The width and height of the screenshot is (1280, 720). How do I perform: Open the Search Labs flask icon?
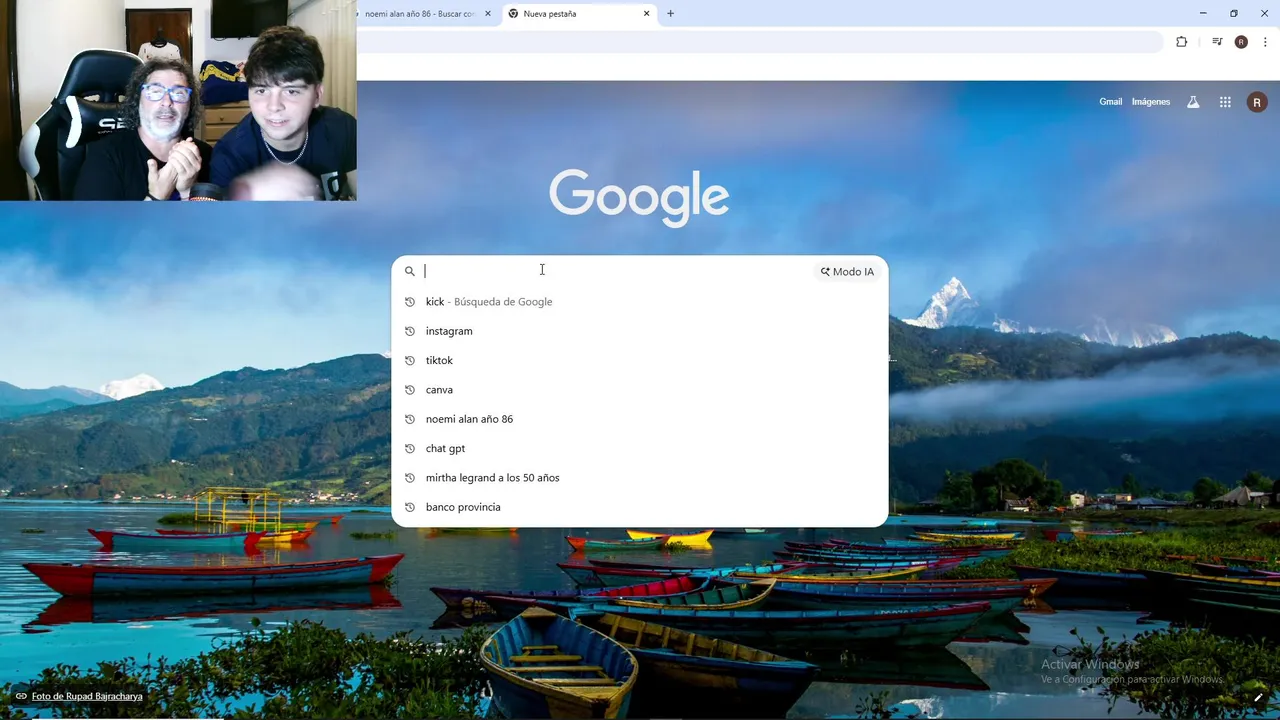pyautogui.click(x=1193, y=102)
